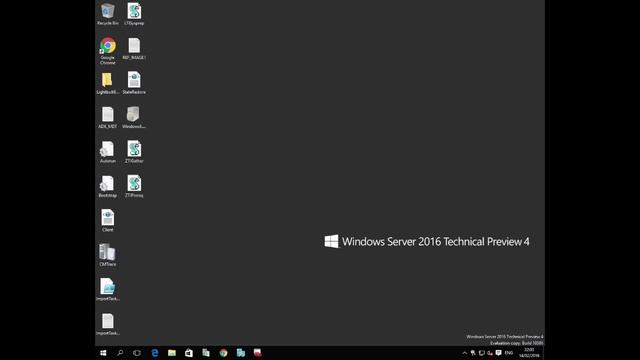The image size is (640, 360).
Task: Select the blank white ImportTask file icon
Action: coord(108,324)
